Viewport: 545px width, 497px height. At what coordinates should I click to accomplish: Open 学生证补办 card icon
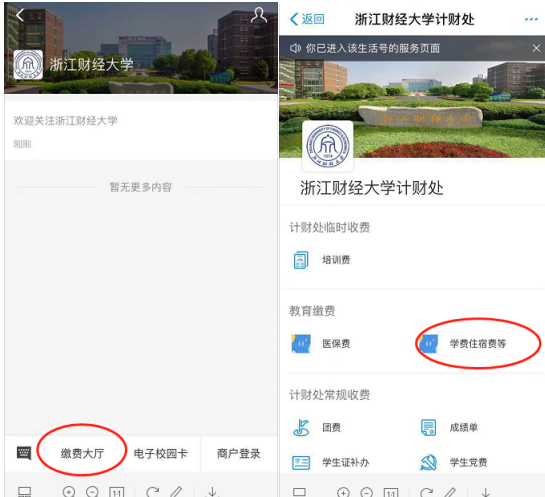point(301,463)
